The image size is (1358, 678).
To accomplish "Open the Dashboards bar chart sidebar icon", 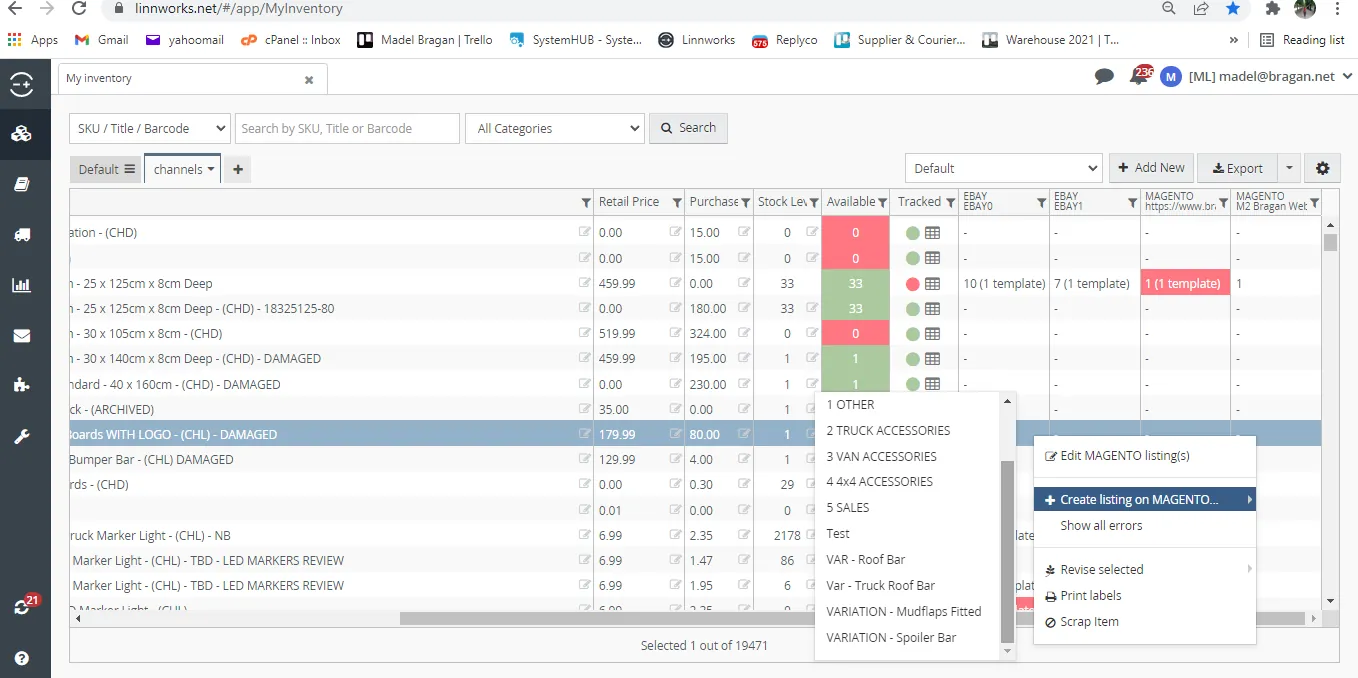I will (21, 285).
